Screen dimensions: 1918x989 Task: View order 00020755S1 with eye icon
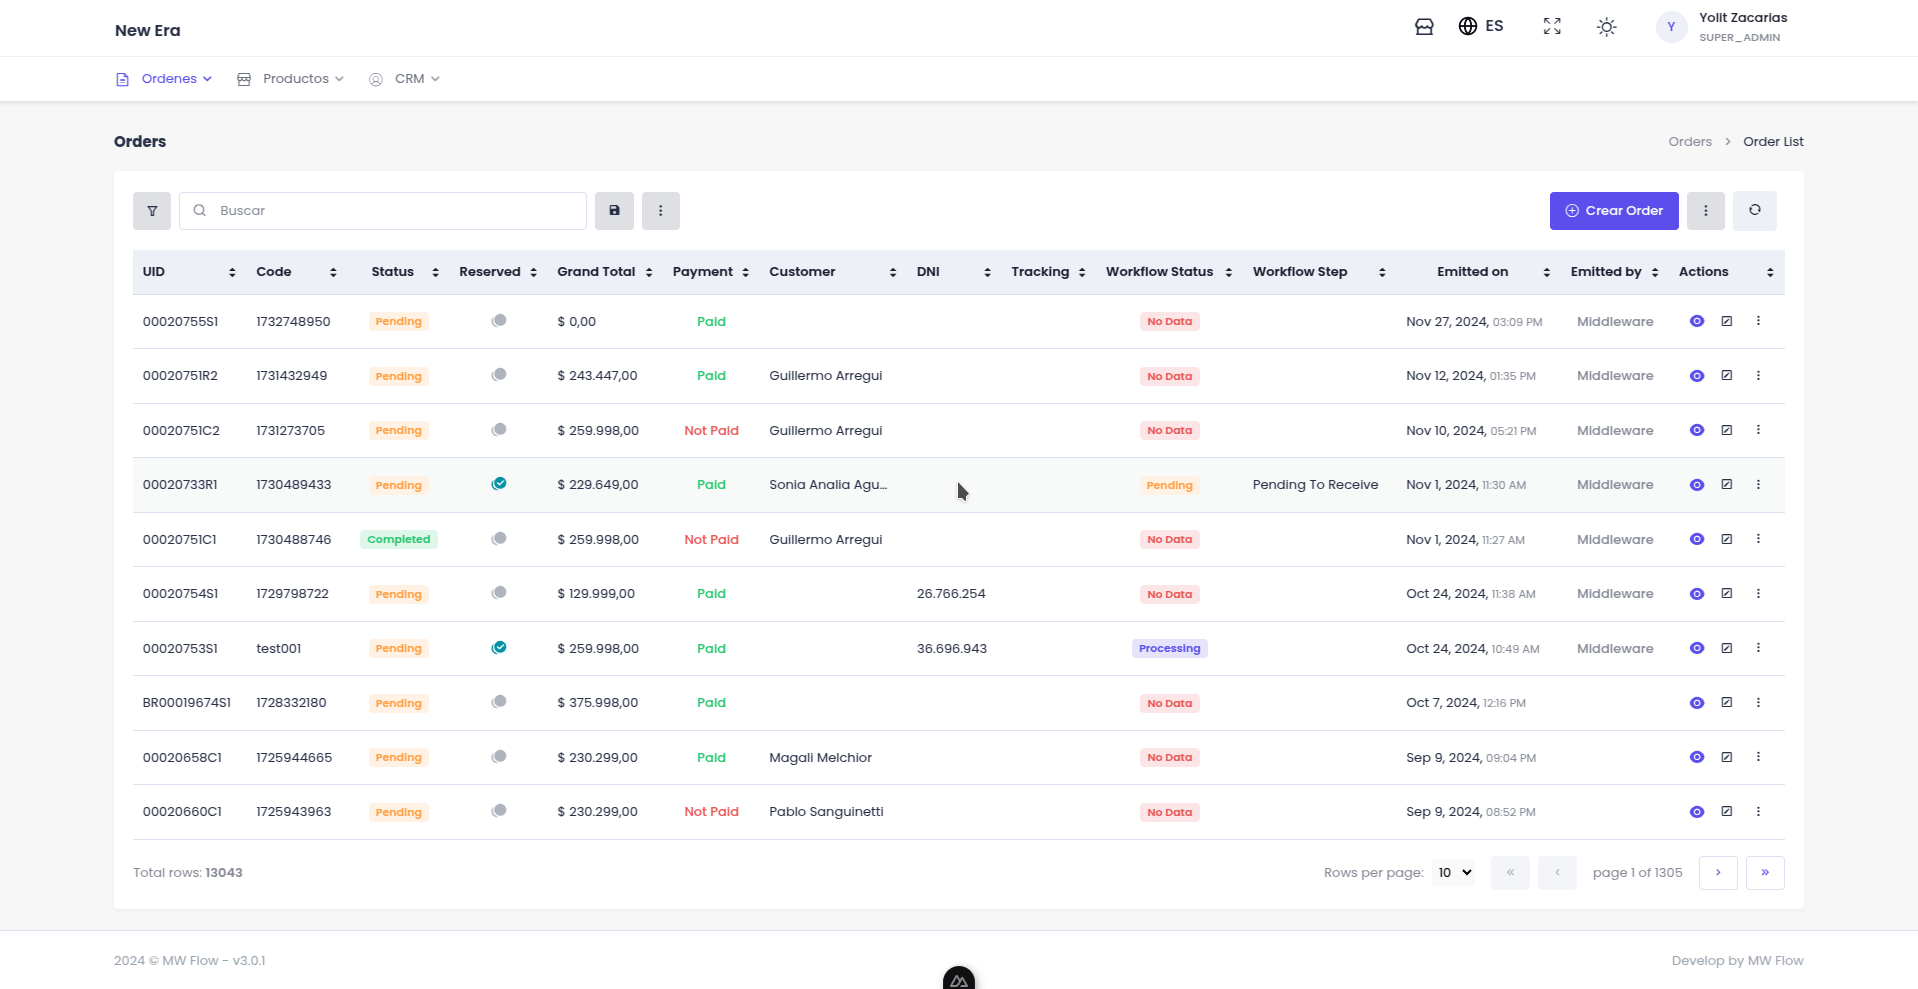(x=1696, y=322)
